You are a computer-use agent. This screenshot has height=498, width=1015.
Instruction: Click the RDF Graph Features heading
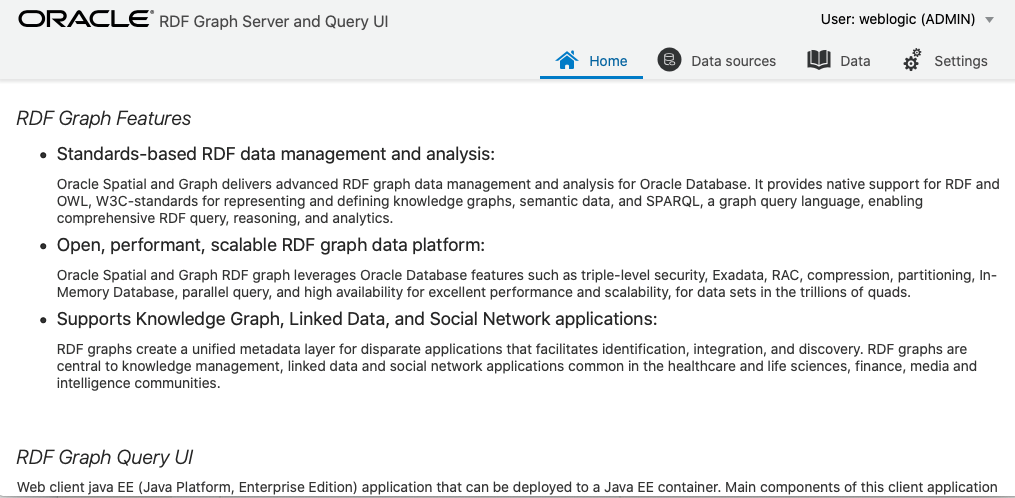click(104, 119)
